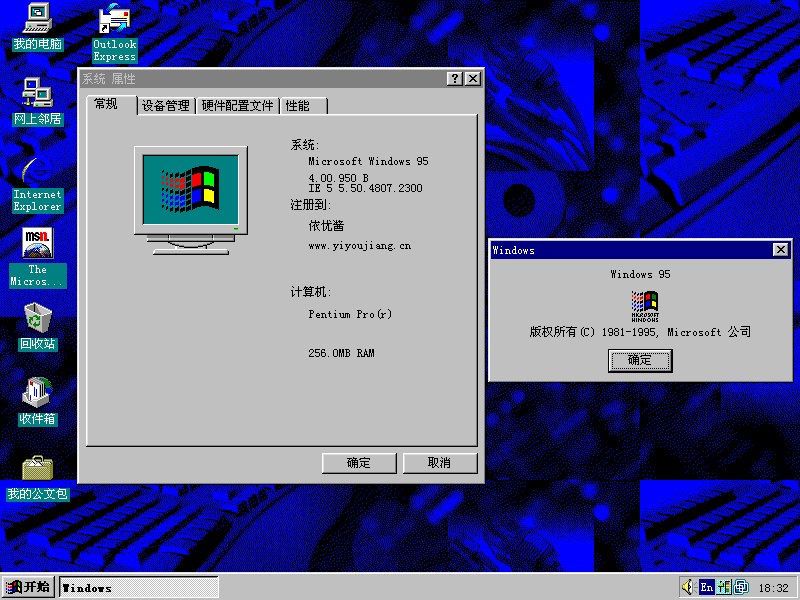Screen dimensions: 800x600
Task: Toggle the En language indicator
Action: tap(705, 586)
